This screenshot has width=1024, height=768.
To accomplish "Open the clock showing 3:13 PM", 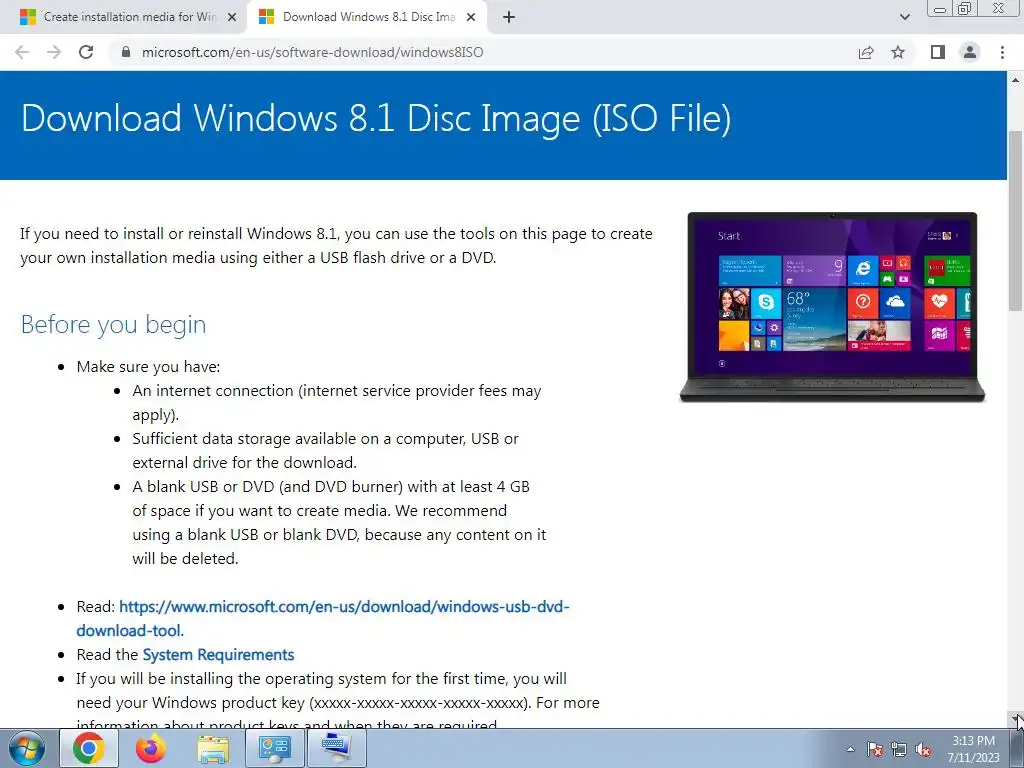I will tap(974, 749).
